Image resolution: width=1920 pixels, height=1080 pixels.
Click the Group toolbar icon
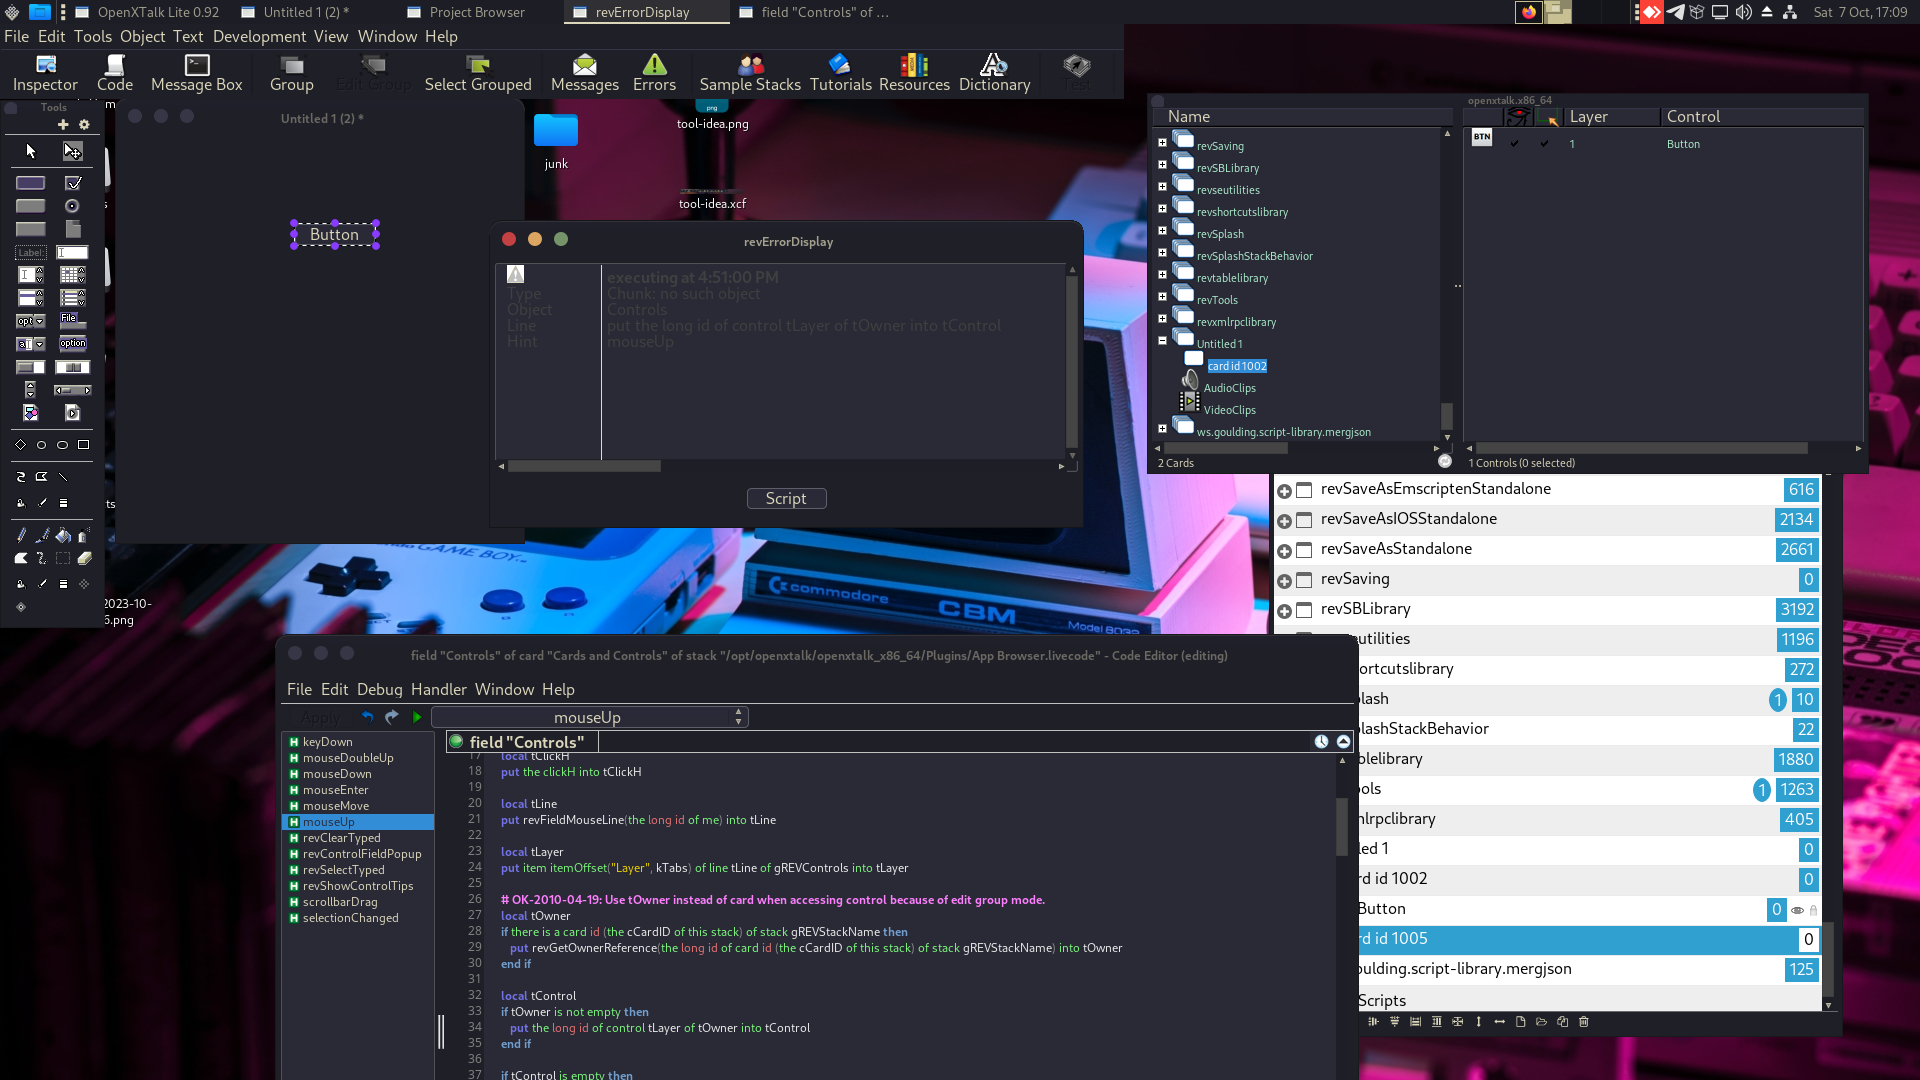[292, 73]
